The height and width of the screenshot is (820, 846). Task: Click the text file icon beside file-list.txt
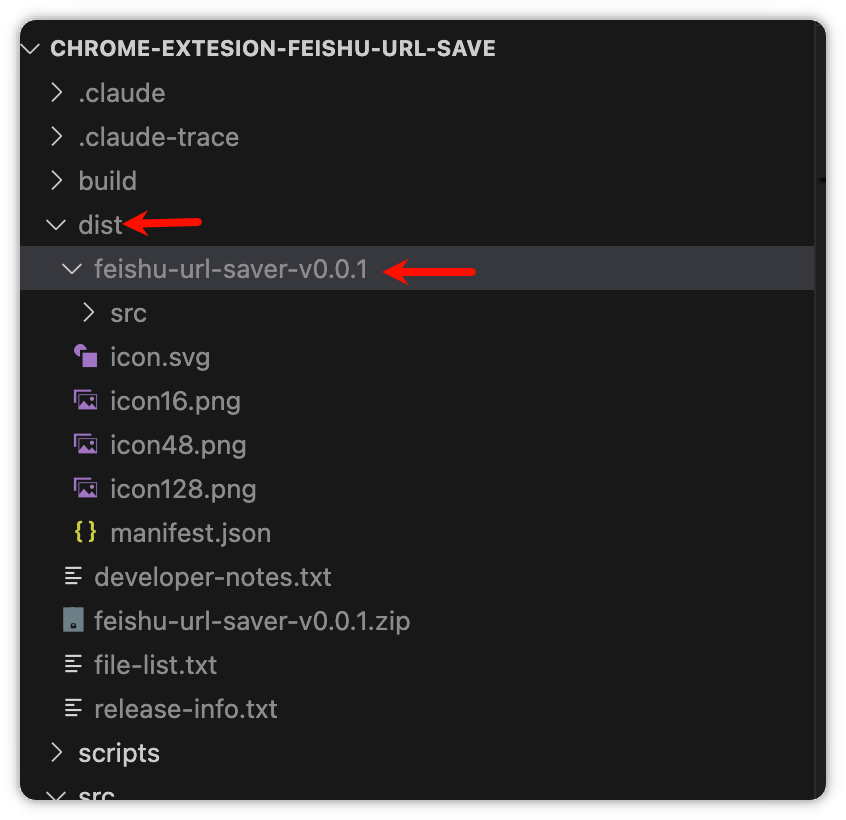tap(72, 665)
